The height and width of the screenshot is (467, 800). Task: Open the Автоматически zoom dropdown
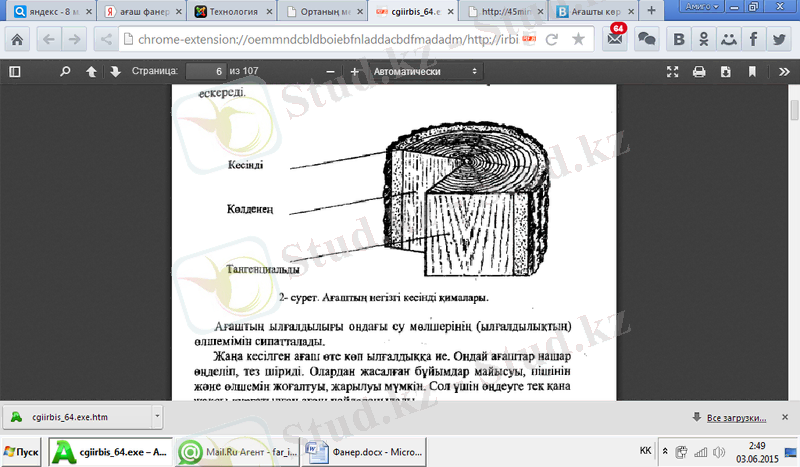coord(425,72)
